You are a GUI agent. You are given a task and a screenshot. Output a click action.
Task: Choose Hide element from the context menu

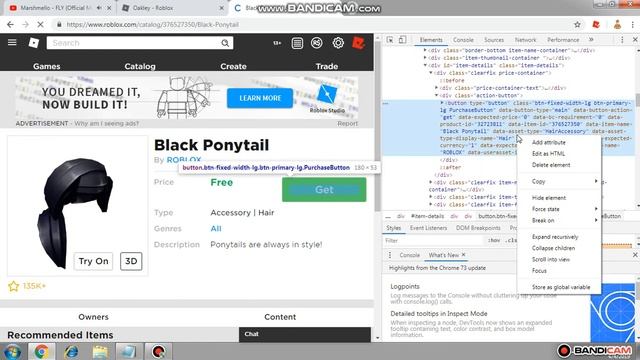click(x=559, y=198)
